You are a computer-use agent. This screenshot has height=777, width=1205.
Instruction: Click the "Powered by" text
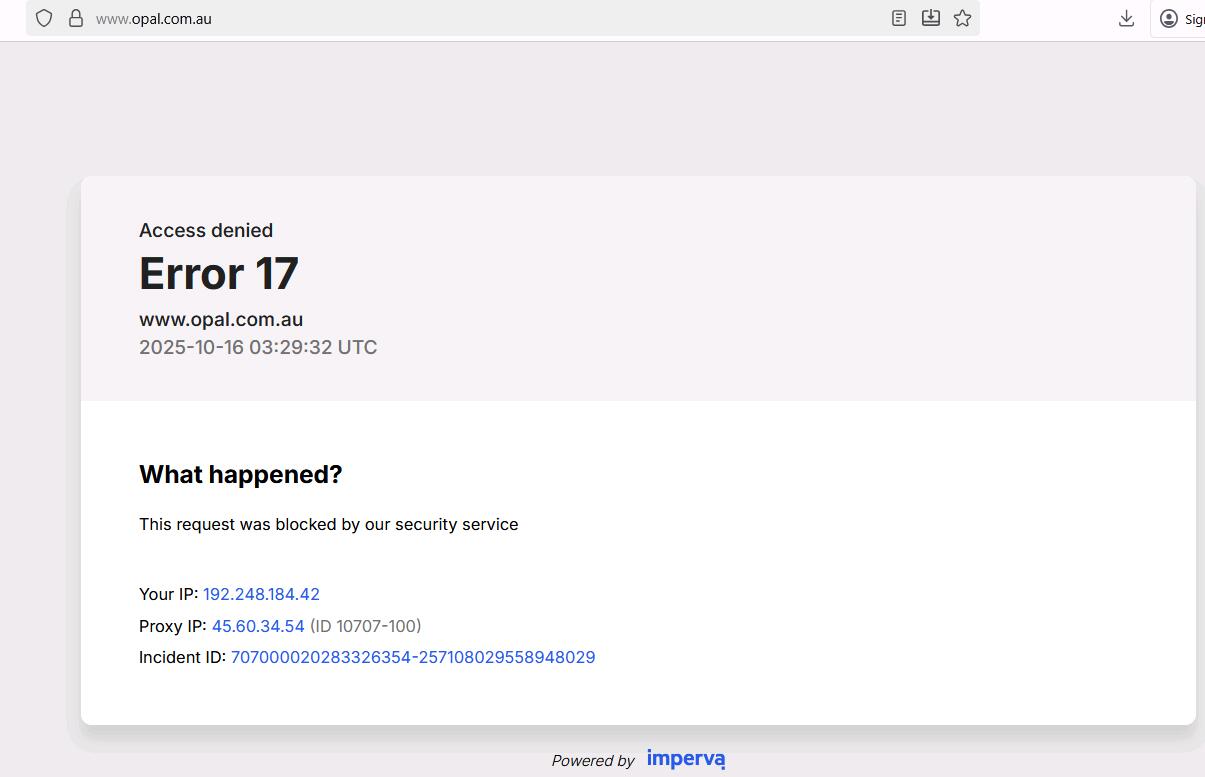[x=593, y=761]
